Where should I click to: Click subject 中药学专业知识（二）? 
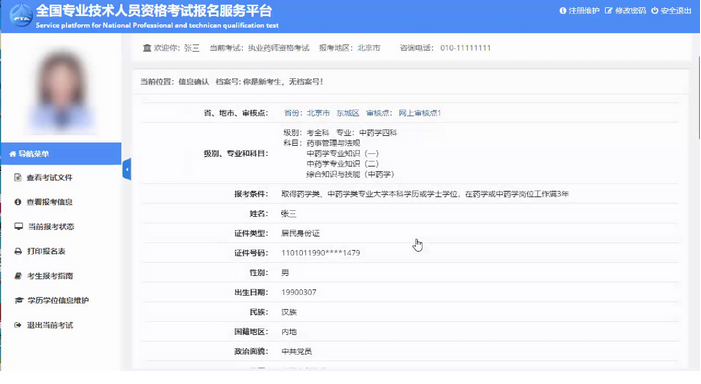[342, 164]
